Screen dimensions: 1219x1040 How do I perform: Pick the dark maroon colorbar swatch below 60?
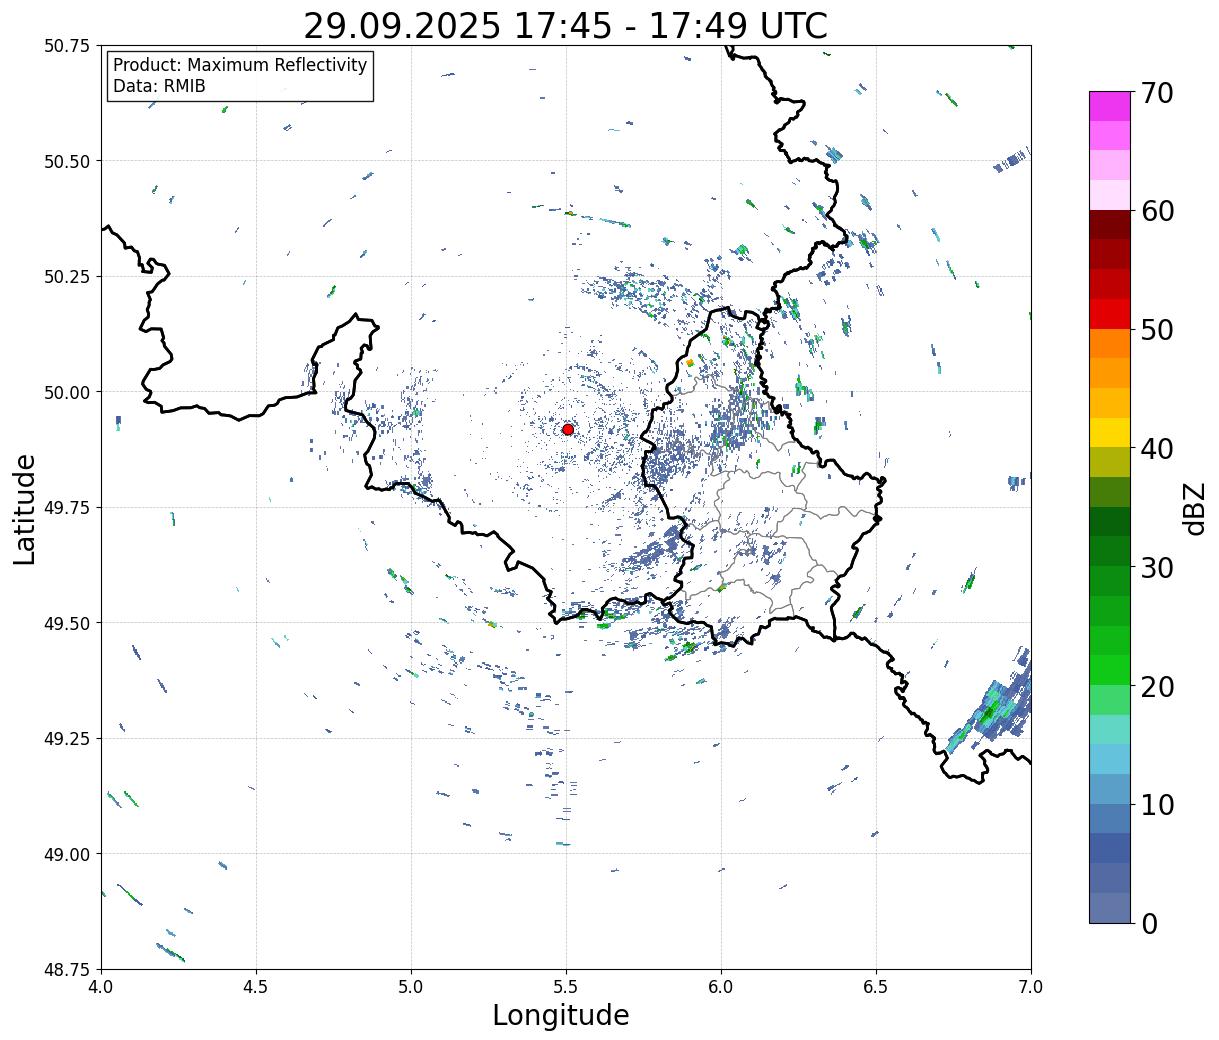(x=1110, y=225)
